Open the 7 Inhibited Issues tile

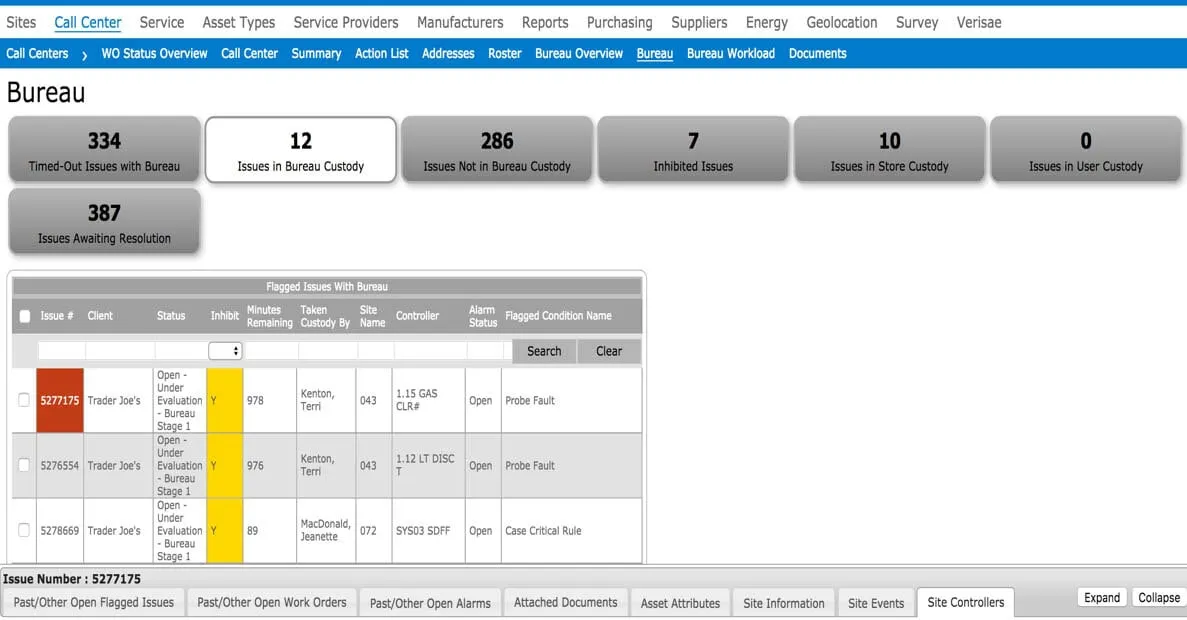pos(693,150)
